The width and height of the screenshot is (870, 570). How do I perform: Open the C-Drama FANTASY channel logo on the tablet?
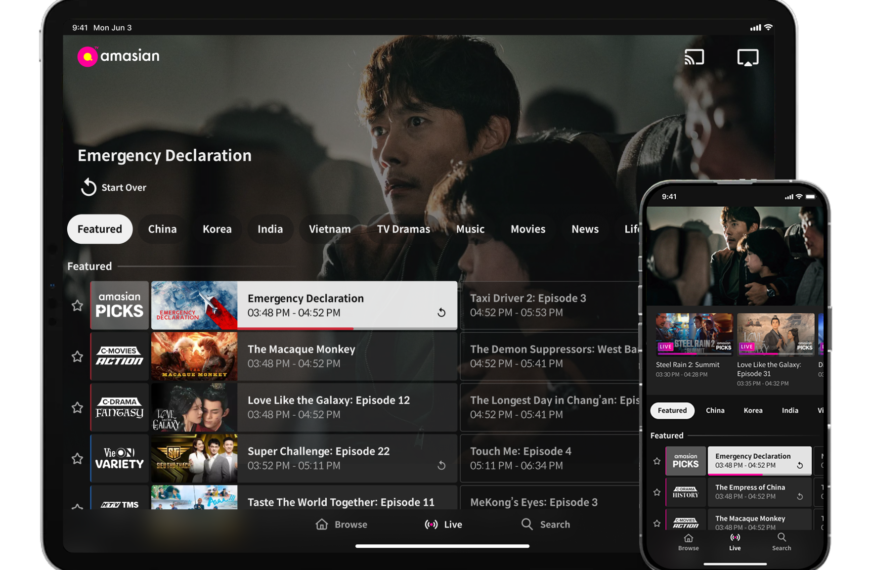119,407
